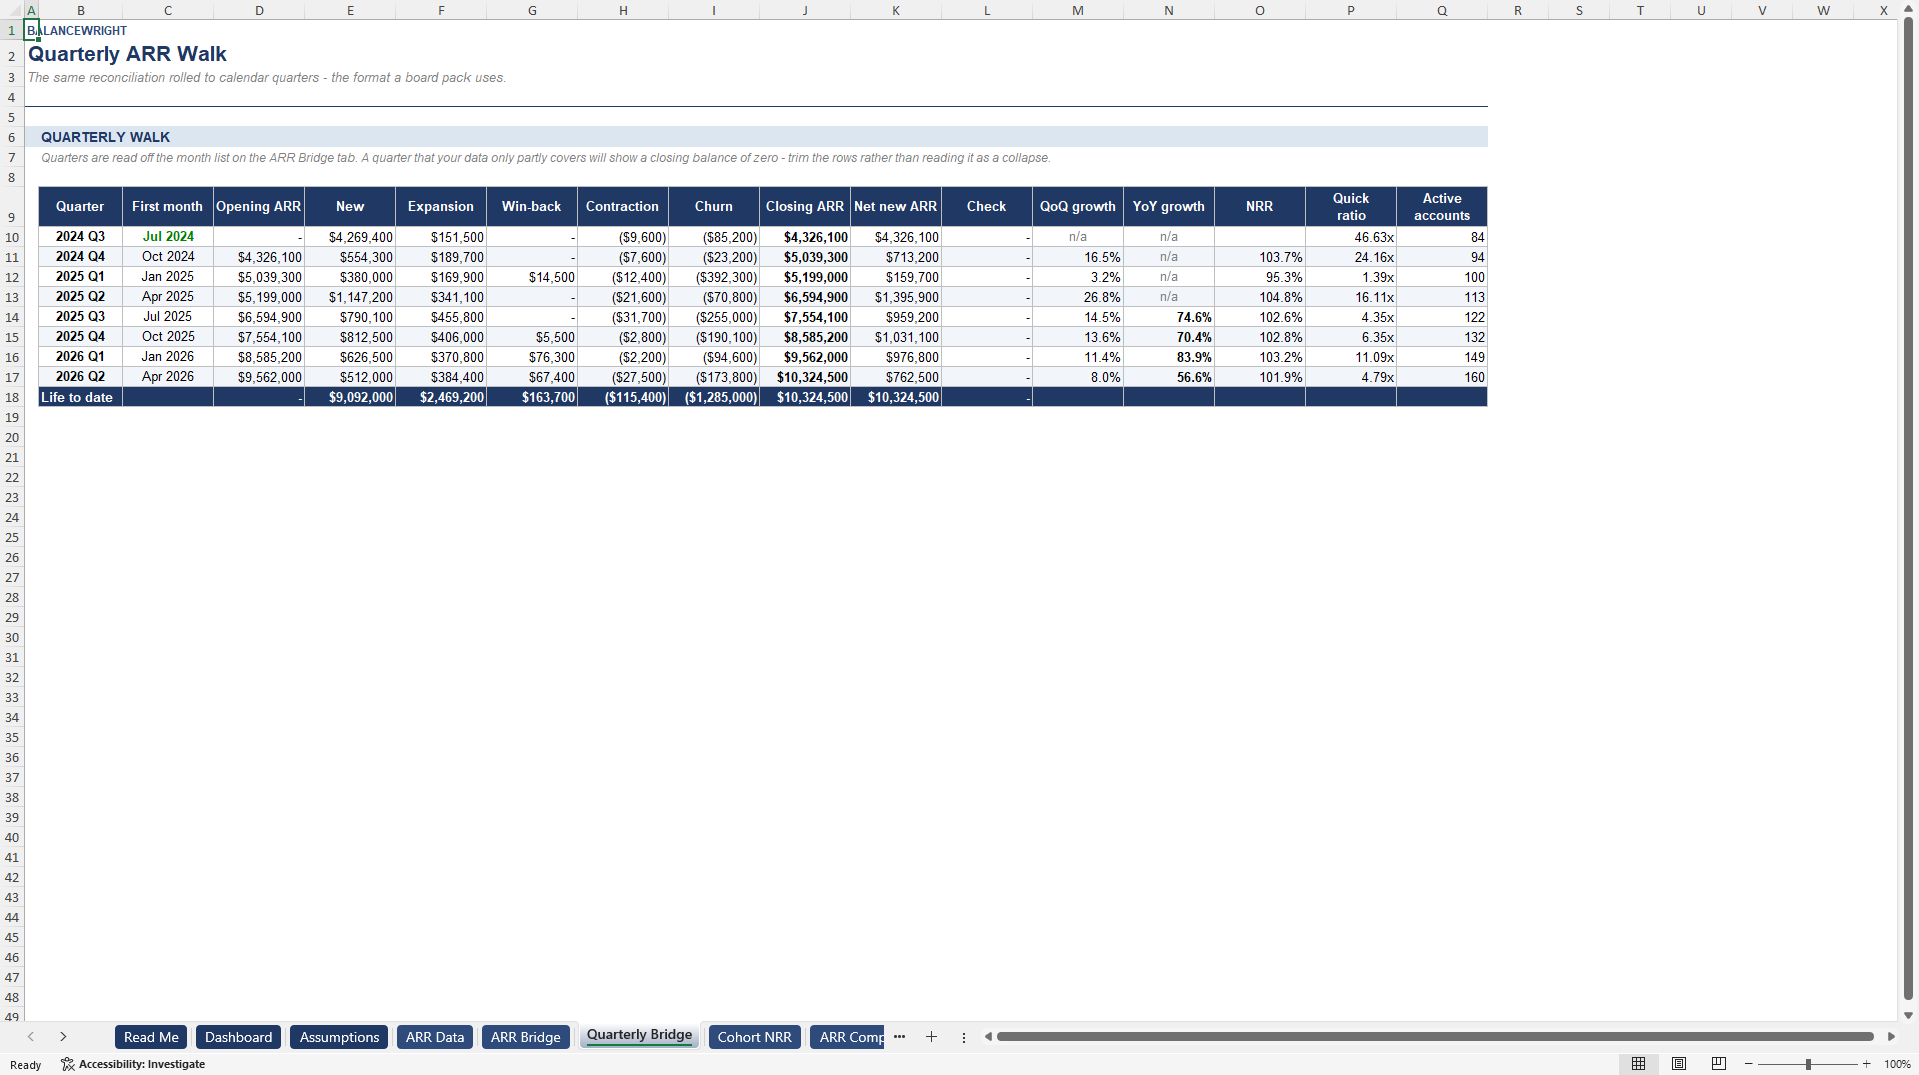This screenshot has width=1919, height=1075.
Task: Click the vertical scrollbar thumb
Action: coord(1908,510)
